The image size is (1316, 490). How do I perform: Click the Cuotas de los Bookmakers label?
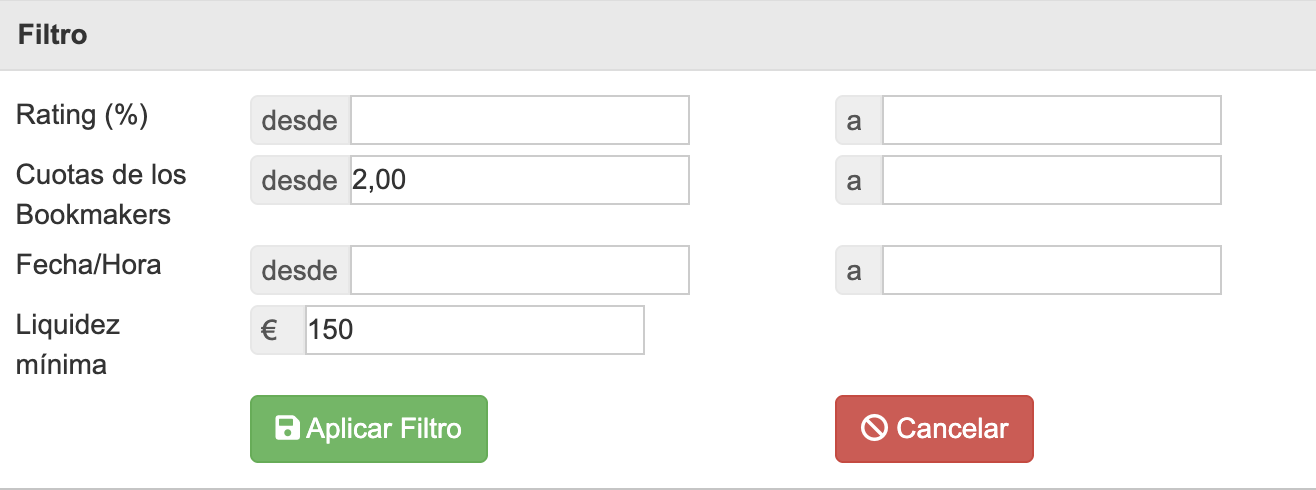pos(101,194)
